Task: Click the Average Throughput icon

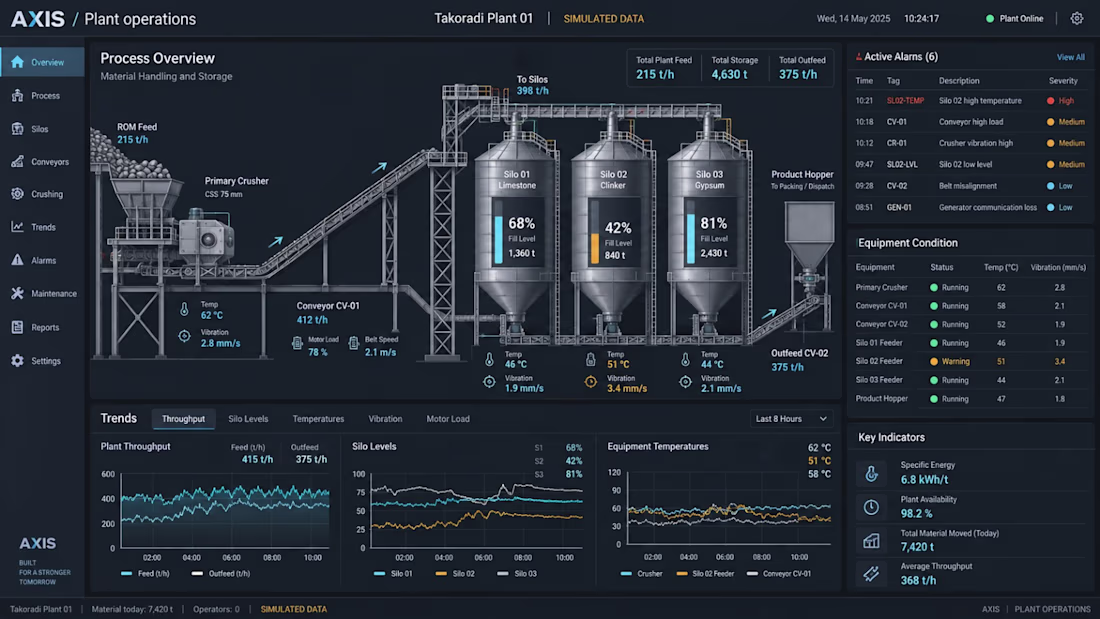Action: pos(871,574)
